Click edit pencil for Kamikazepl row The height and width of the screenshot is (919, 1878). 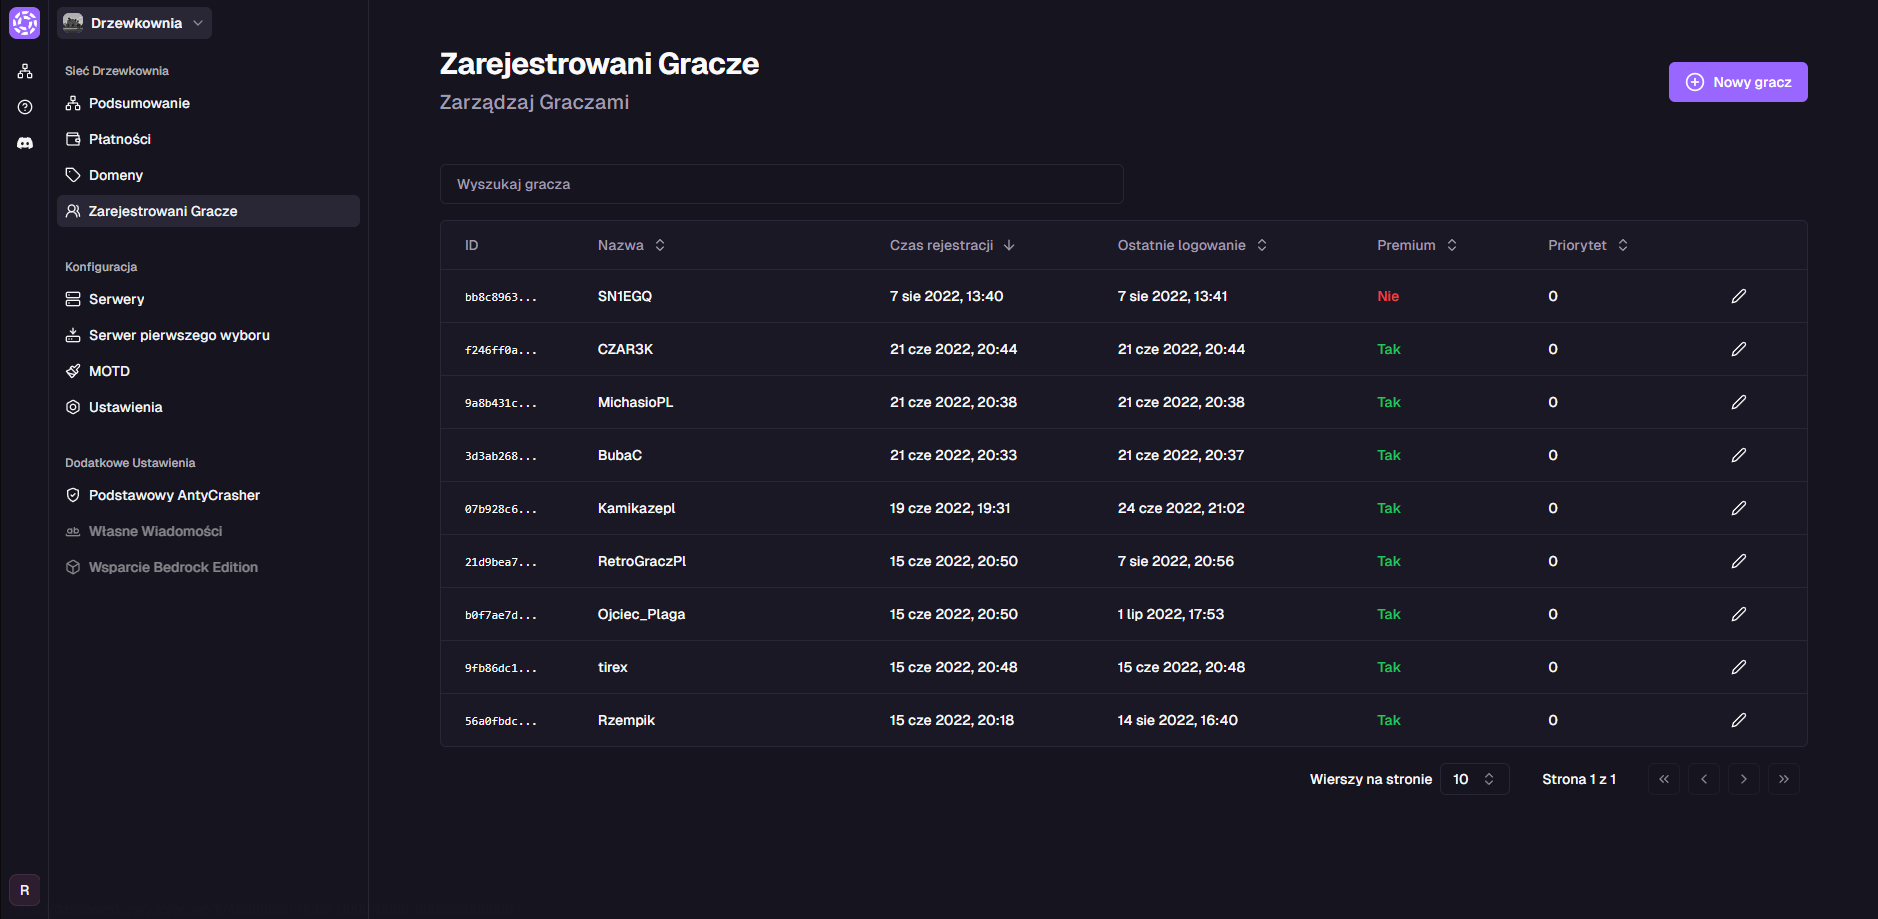pos(1738,508)
